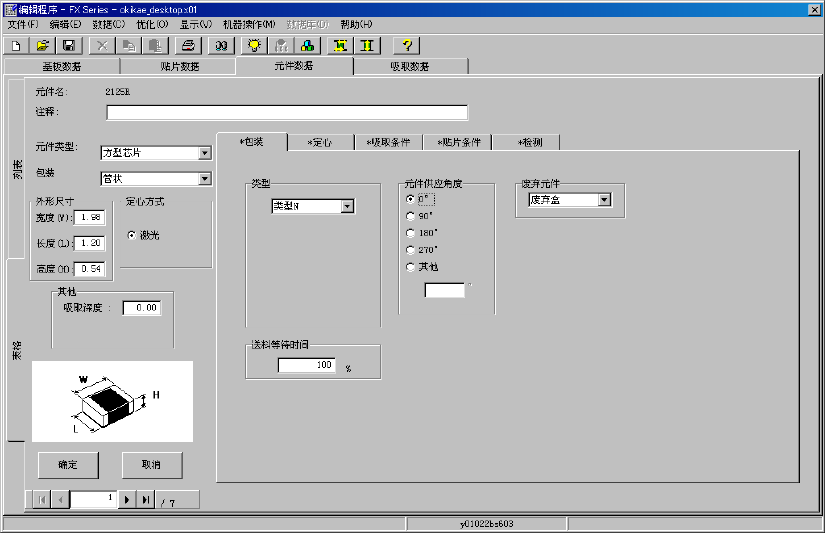Switch to the *吸取条件 sub-tab

click(388, 143)
